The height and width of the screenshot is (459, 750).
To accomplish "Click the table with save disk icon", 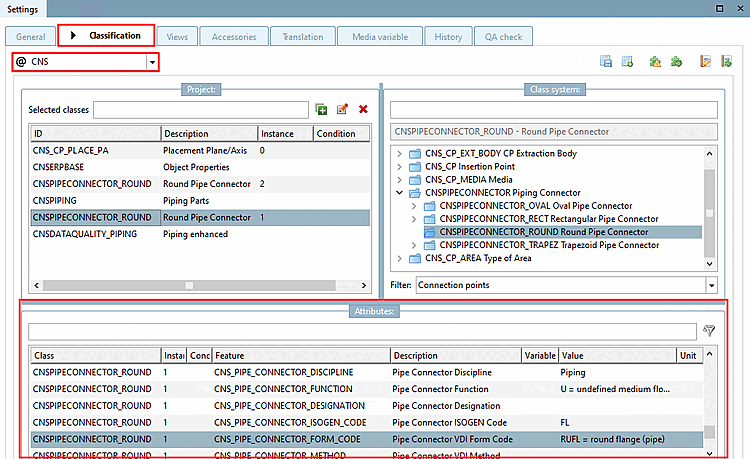I will 606,62.
